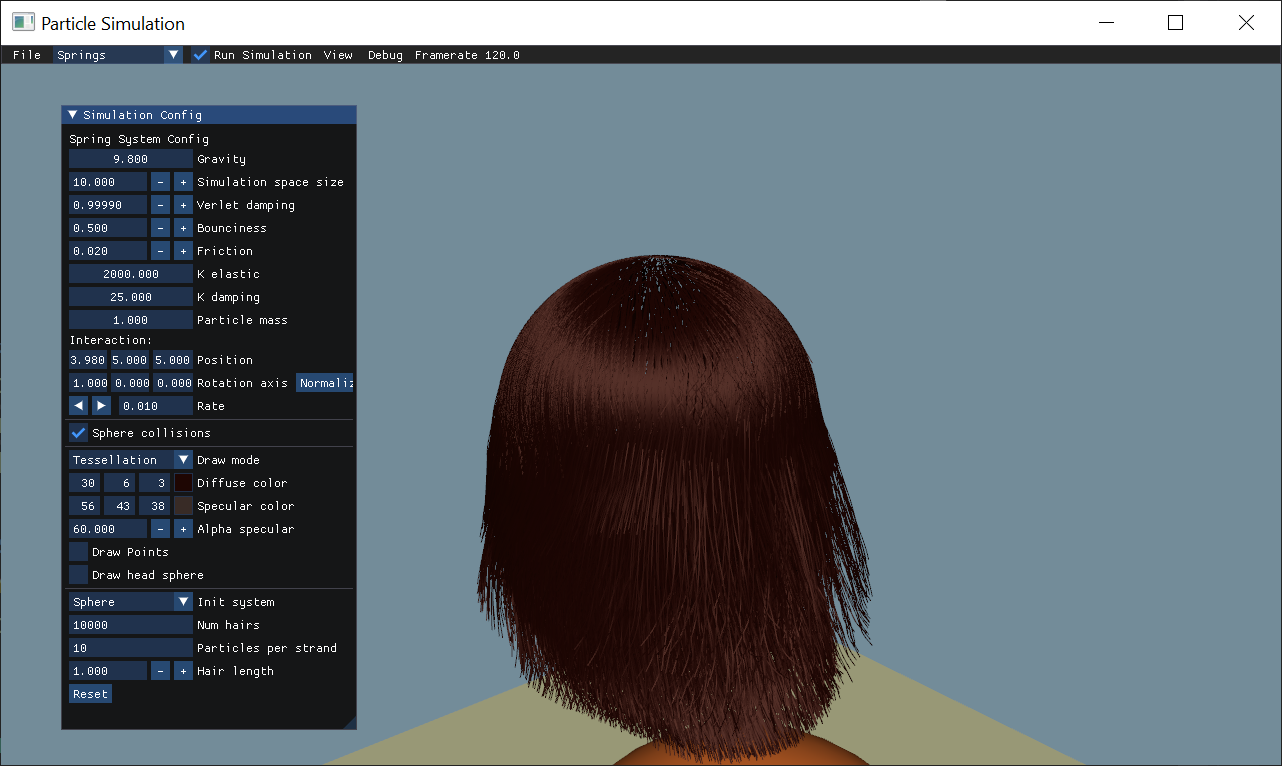Collapse the Simulation Config panel

[70, 114]
